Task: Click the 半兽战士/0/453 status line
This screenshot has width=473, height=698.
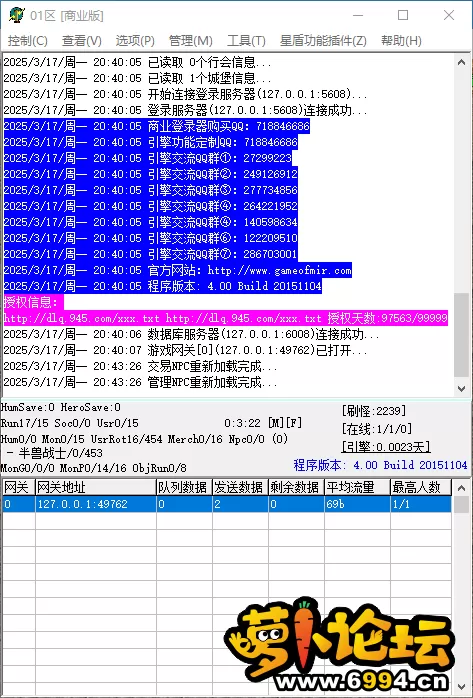Action: point(55,454)
